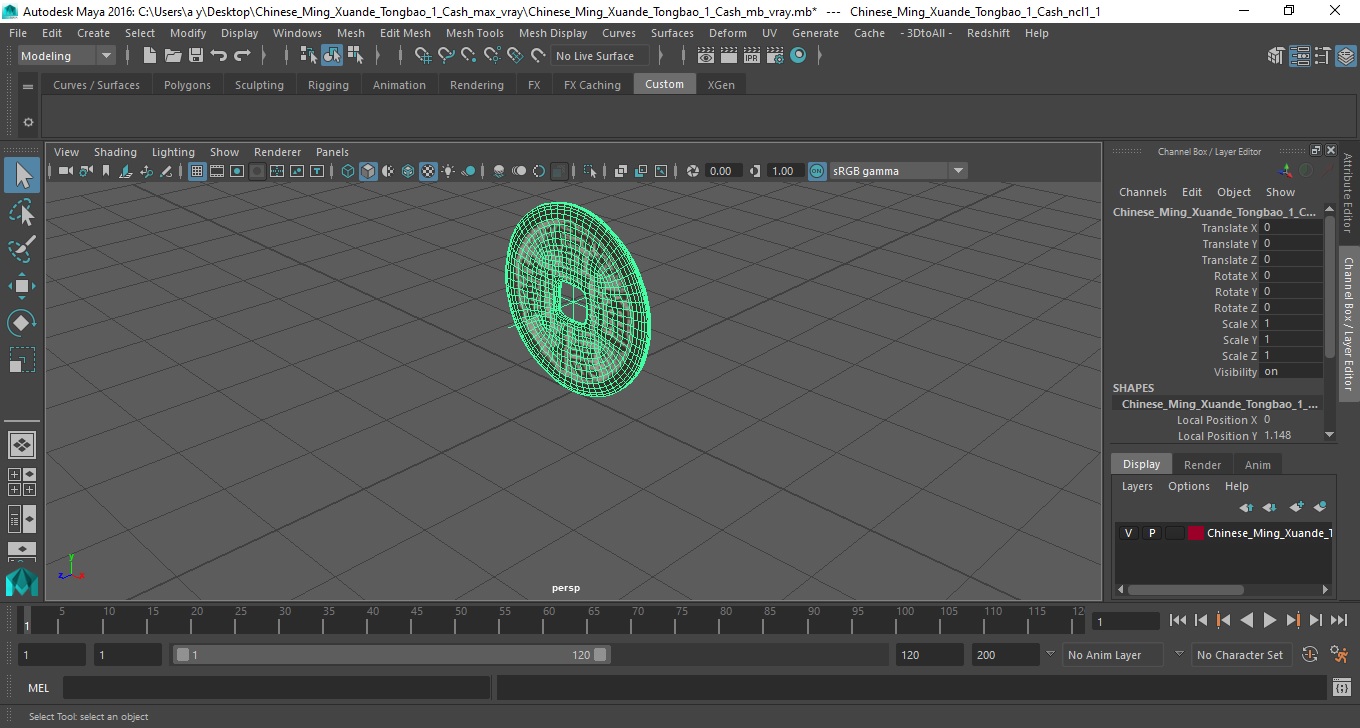
Task: Open the Render View clapboard icon
Action: tap(707, 56)
